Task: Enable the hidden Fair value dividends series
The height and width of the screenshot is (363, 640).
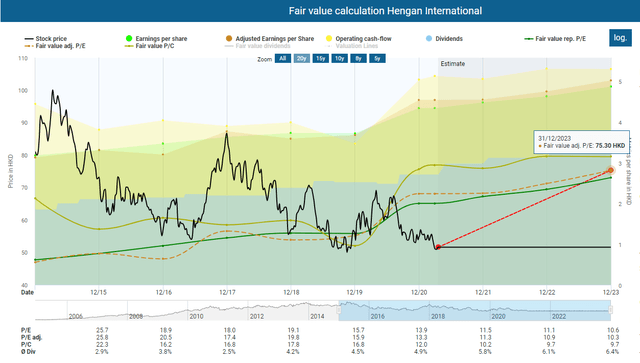Action: pyautogui.click(x=258, y=46)
